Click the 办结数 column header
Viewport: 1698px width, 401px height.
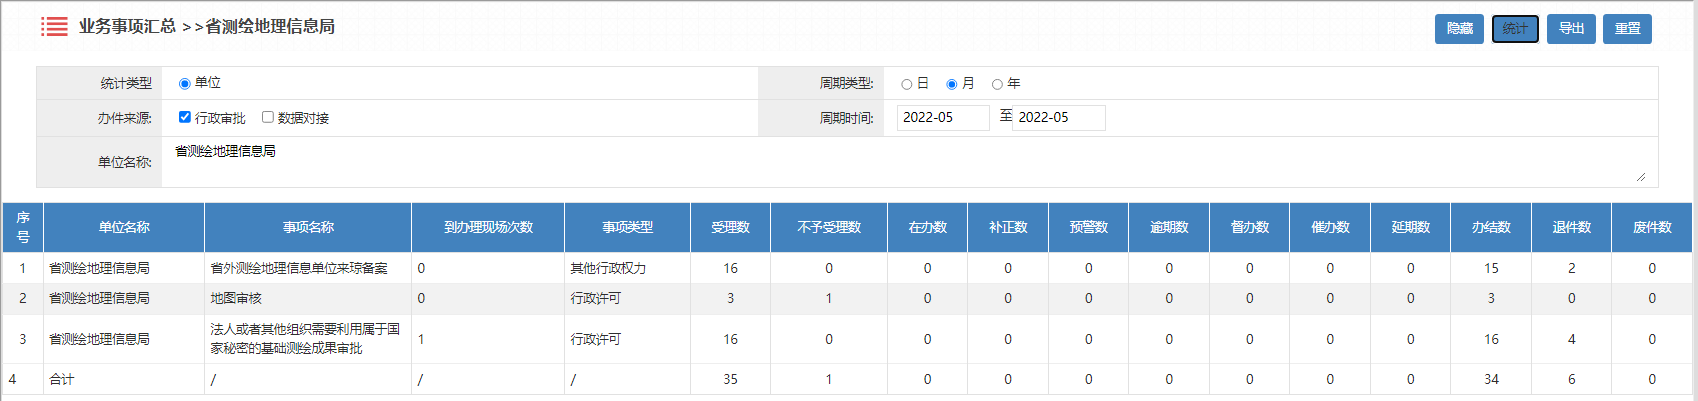pyautogui.click(x=1490, y=228)
